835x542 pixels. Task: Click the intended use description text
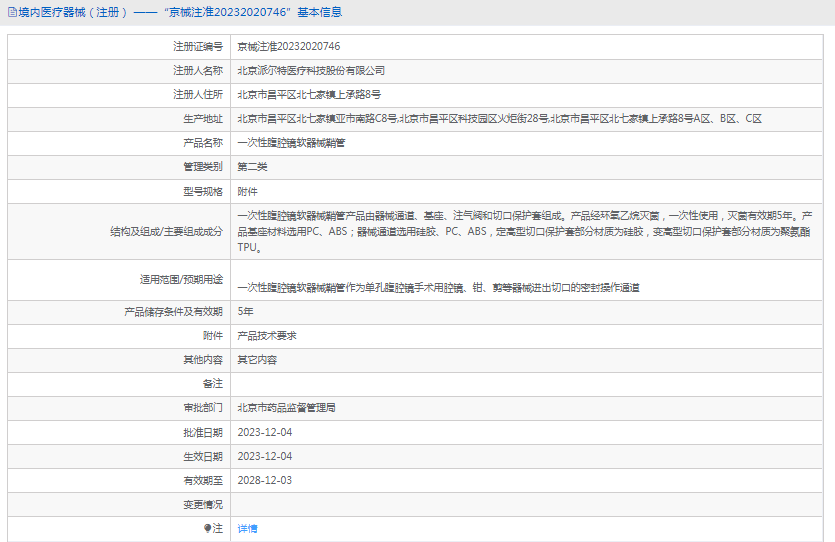pos(438,288)
